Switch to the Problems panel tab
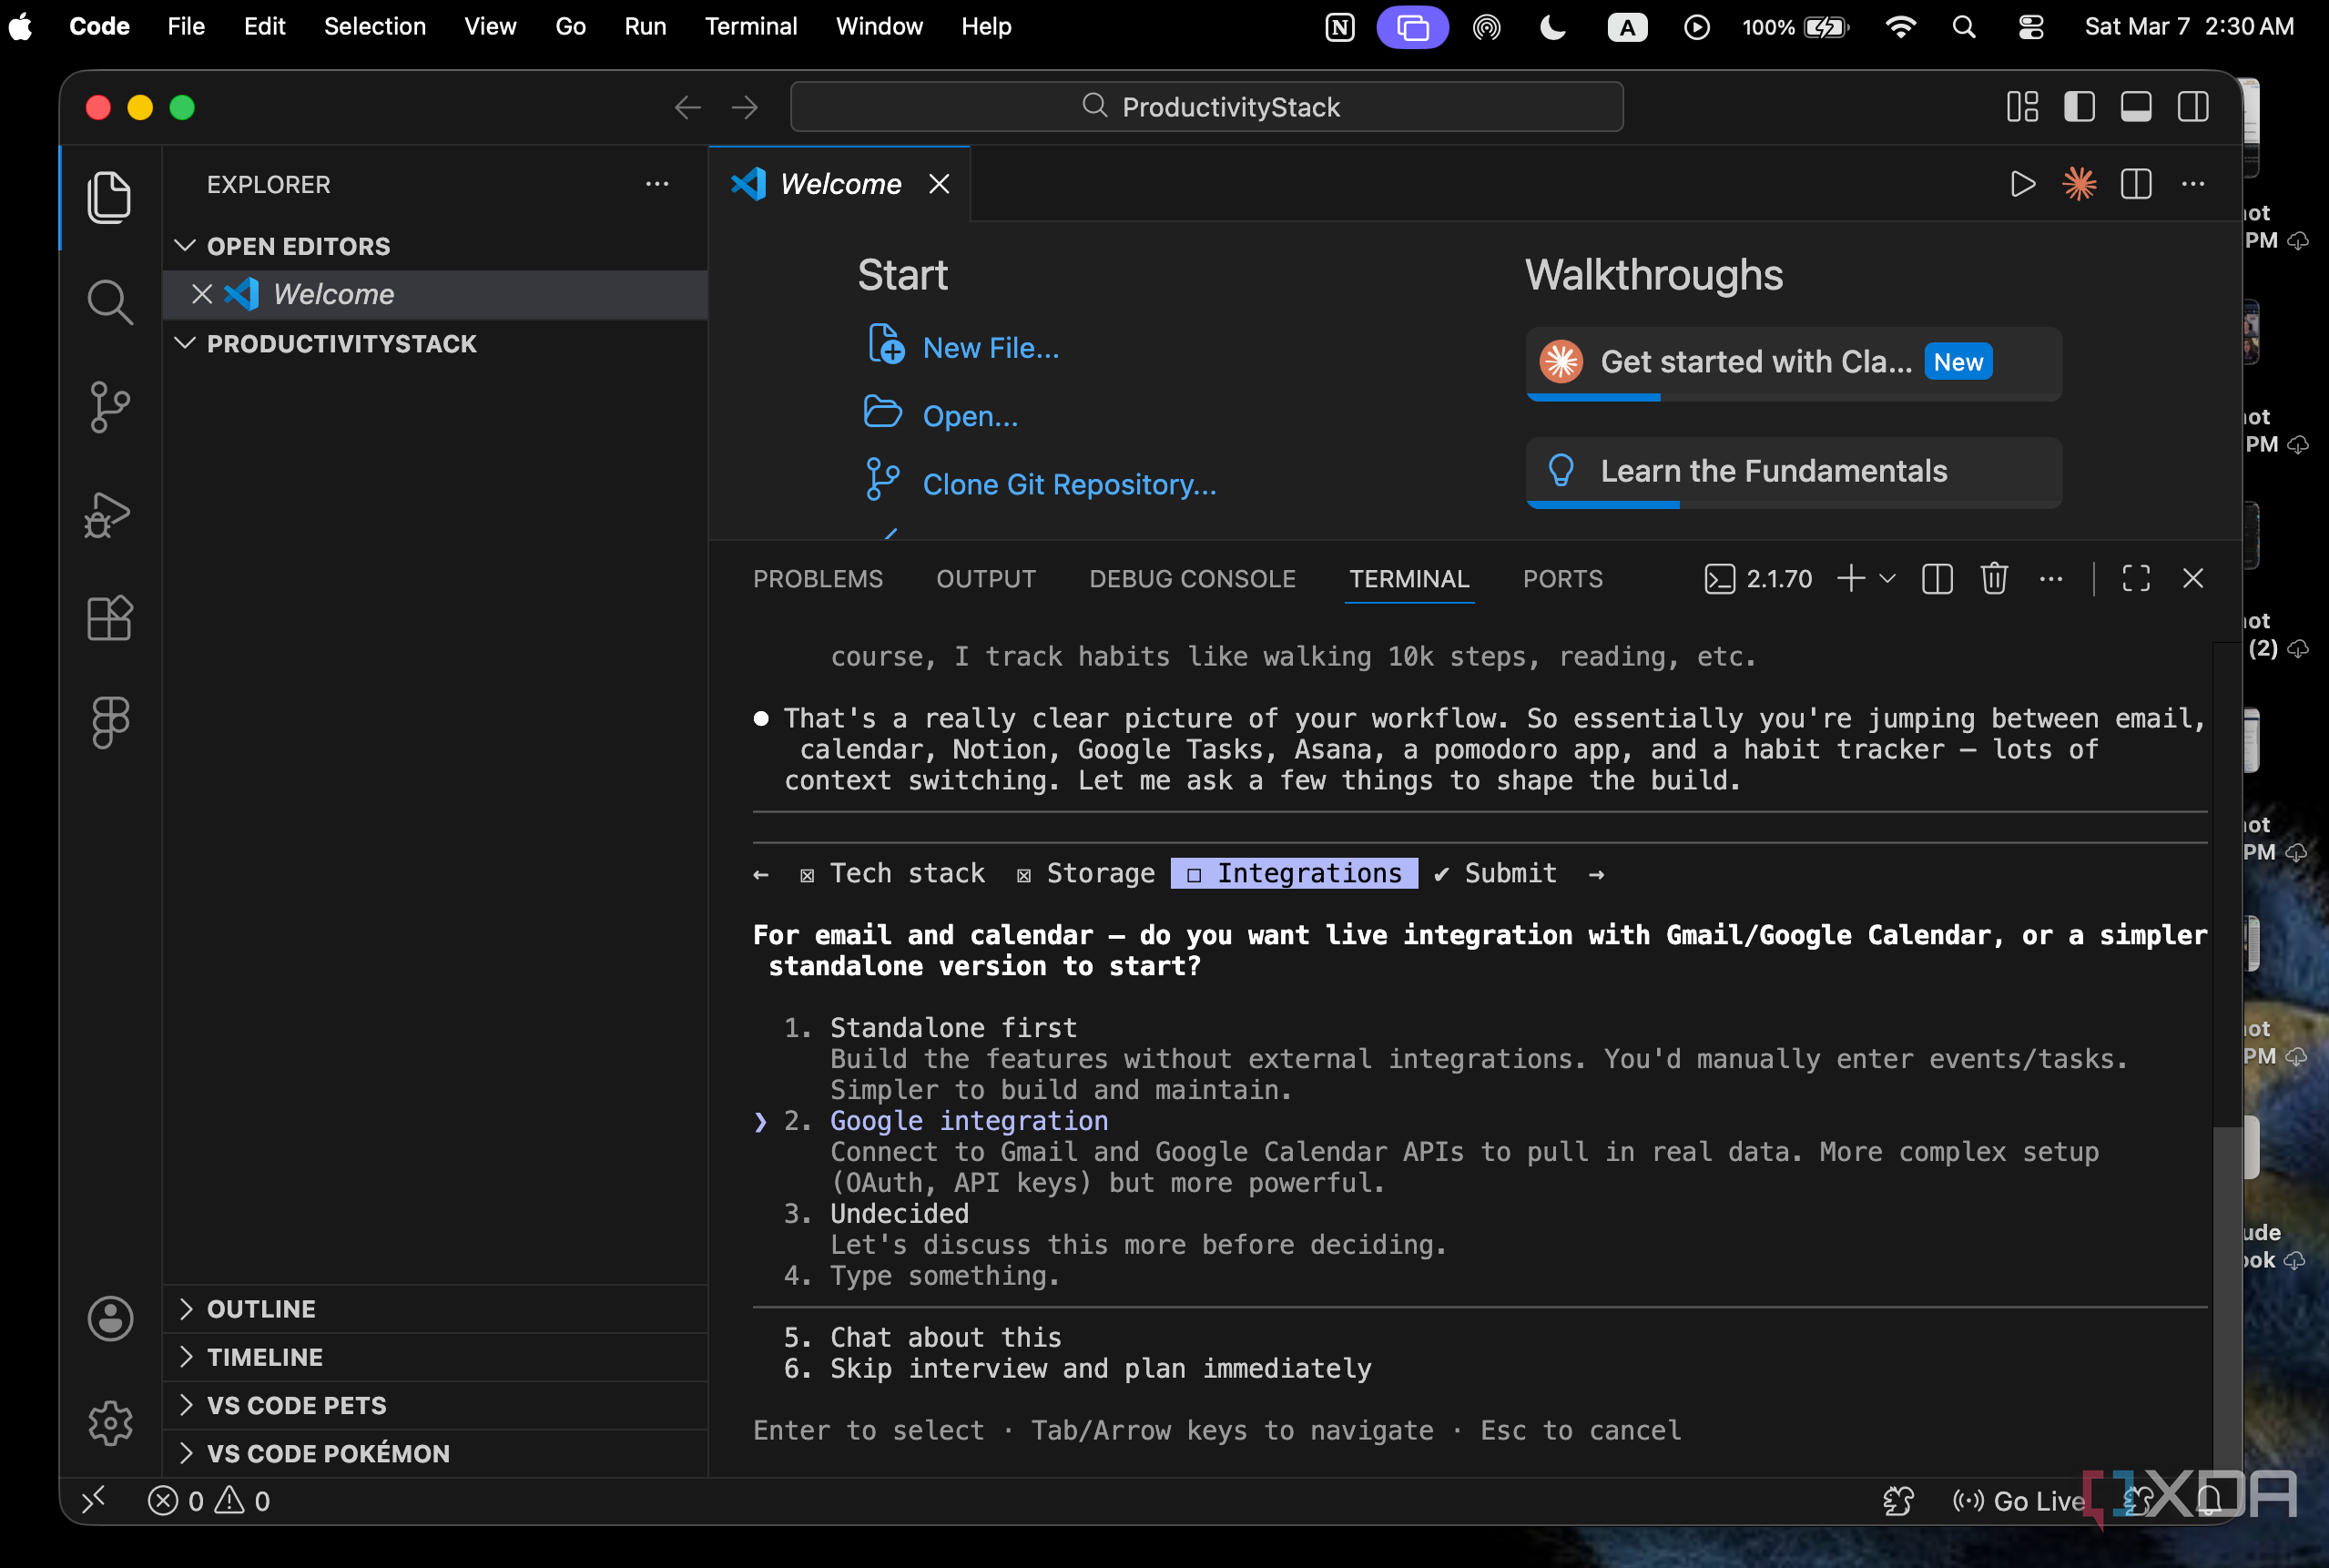This screenshot has height=1568, width=2329. pos(817,579)
